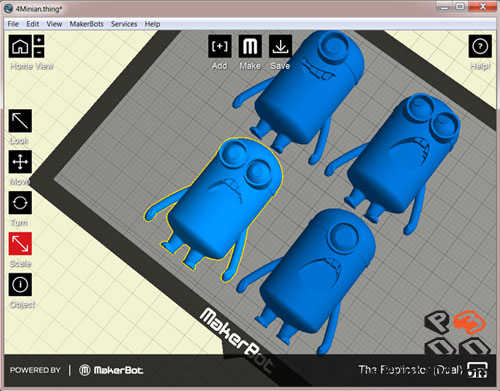
Task: Select the Turn rotate tool
Action: (x=20, y=203)
